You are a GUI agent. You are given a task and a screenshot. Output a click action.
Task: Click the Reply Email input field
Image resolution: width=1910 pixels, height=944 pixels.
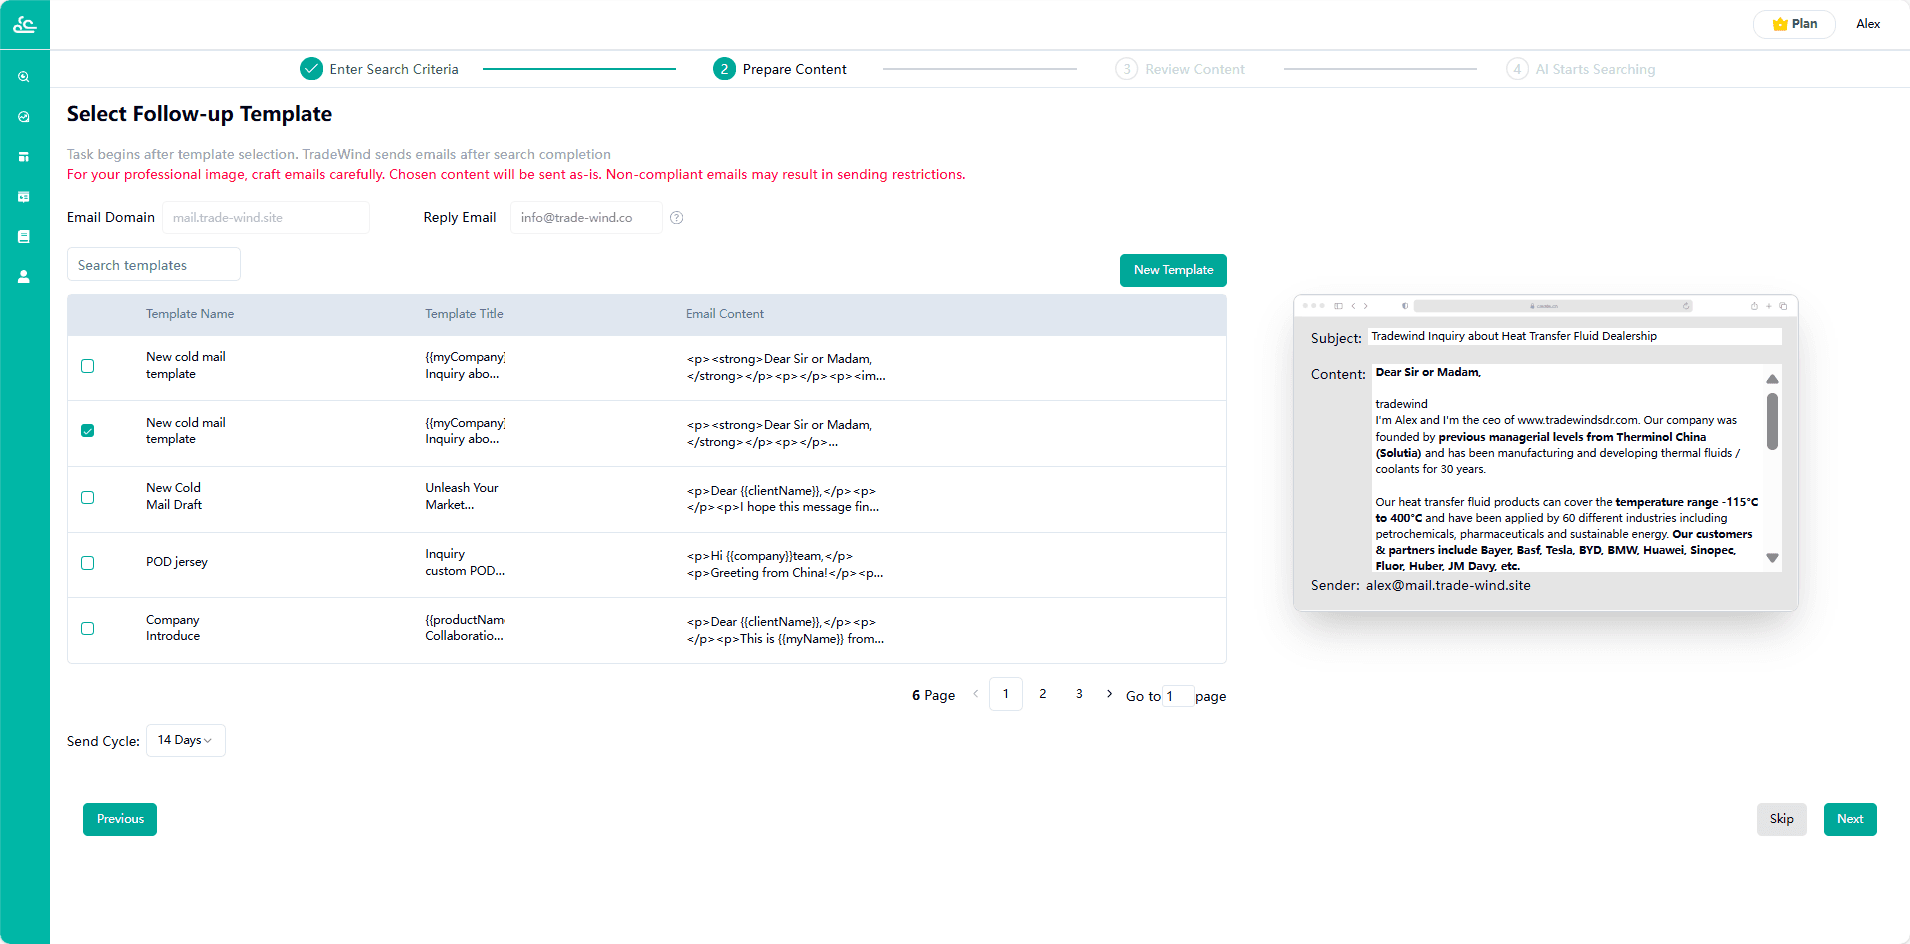pyautogui.click(x=586, y=218)
